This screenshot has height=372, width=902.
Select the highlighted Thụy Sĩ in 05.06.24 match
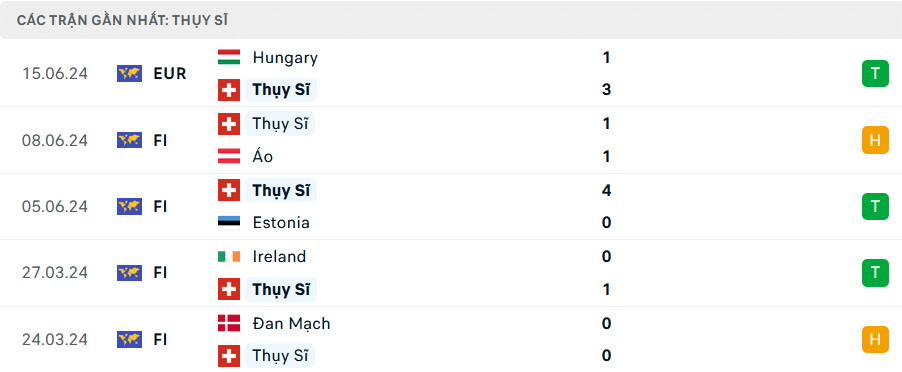click(281, 190)
